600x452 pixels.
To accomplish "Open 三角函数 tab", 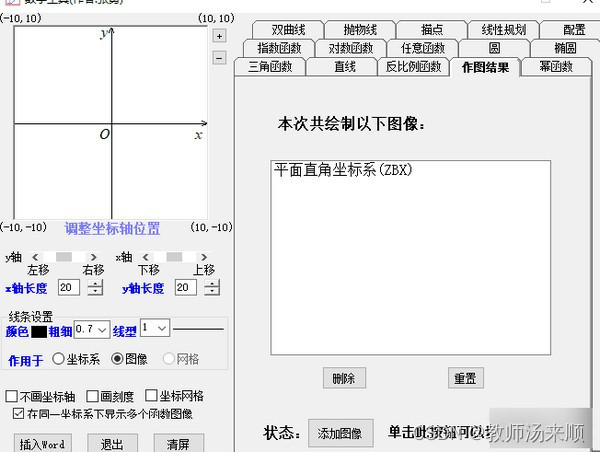I will pos(270,67).
